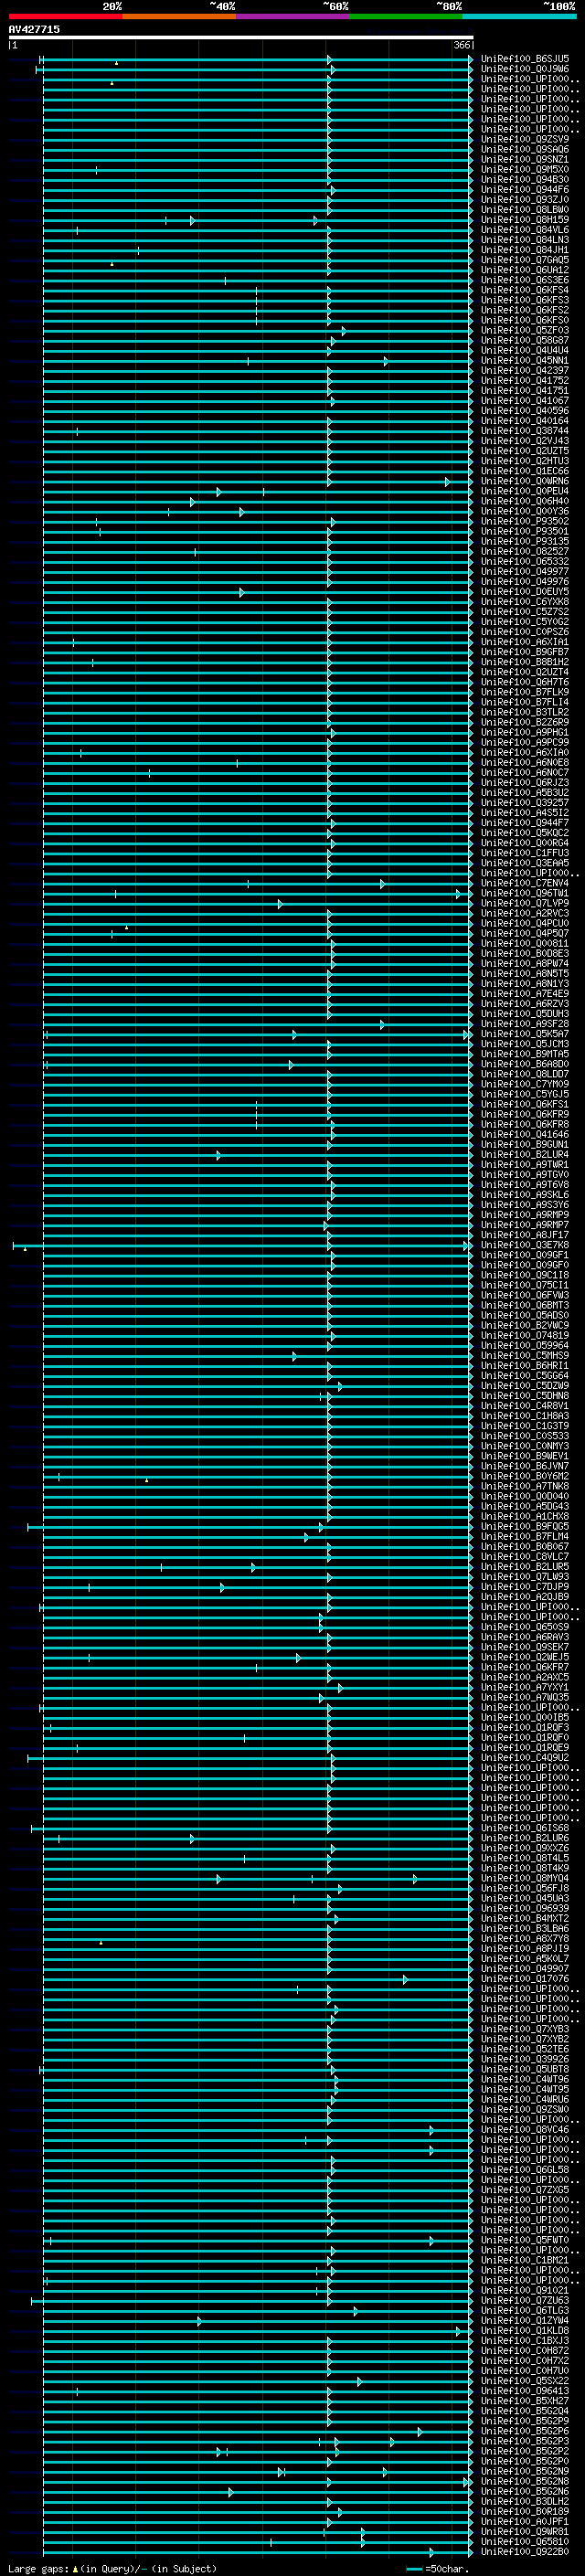The height and width of the screenshot is (2576, 585).
Task: Click the UniRef100_C0PSZ6 label
Action: click(525, 632)
